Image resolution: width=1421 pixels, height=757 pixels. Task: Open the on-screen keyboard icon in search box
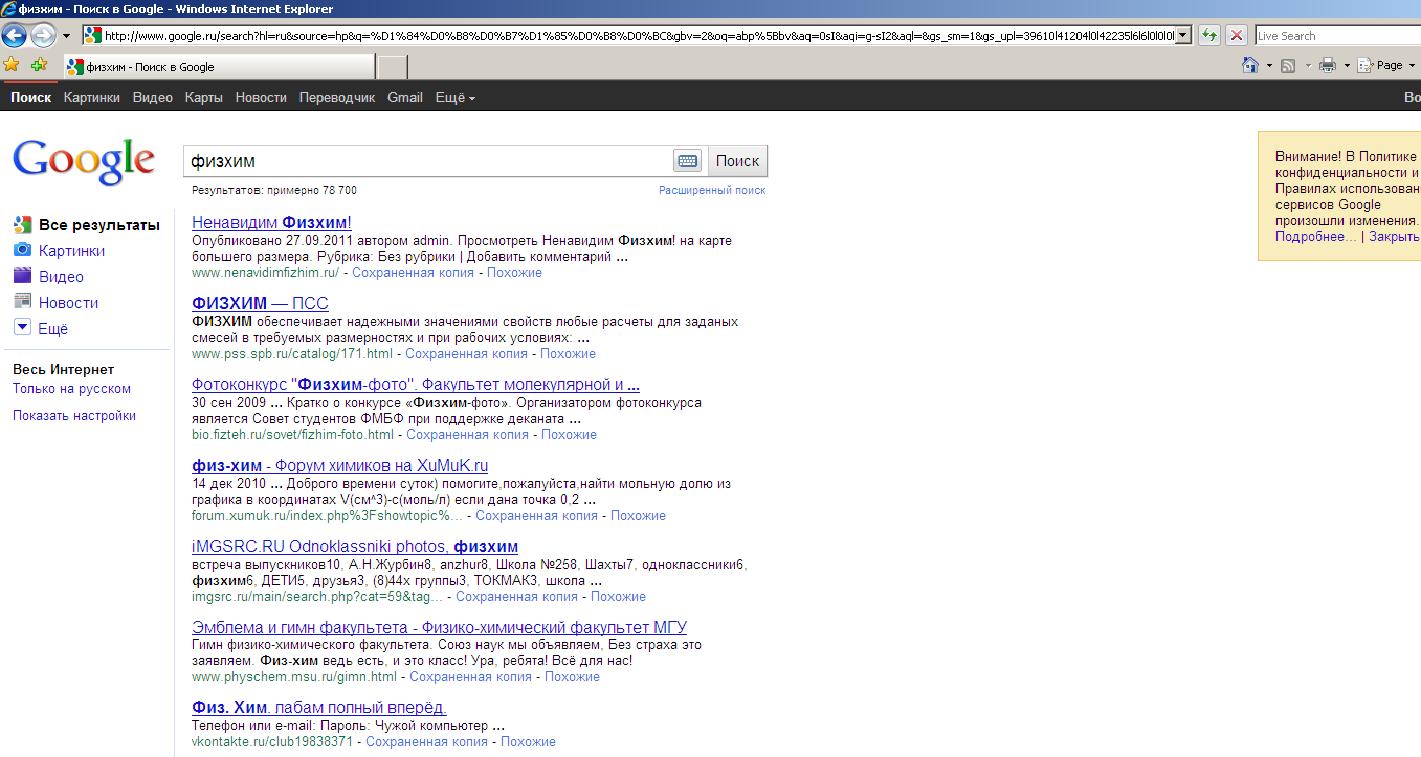[x=688, y=160]
